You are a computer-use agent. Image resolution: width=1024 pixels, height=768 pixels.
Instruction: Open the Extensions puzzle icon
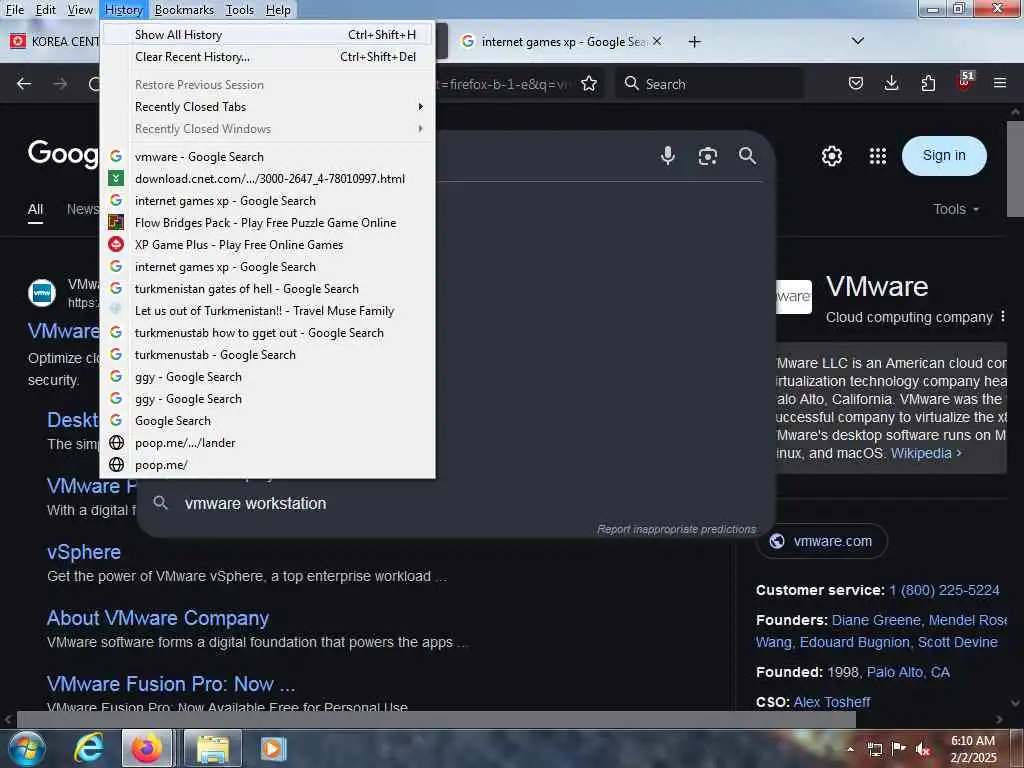coord(928,84)
